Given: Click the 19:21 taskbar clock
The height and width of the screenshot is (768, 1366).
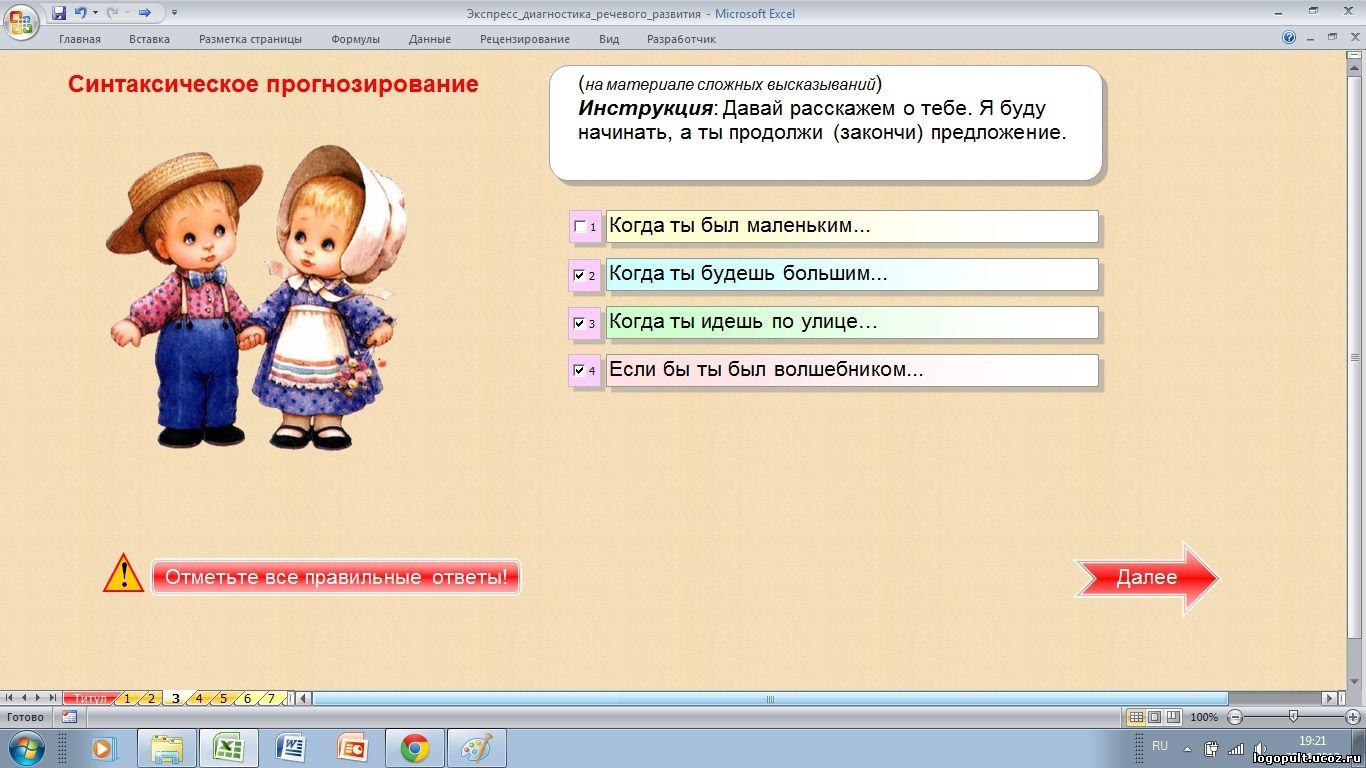Looking at the screenshot, I should click(x=1312, y=741).
